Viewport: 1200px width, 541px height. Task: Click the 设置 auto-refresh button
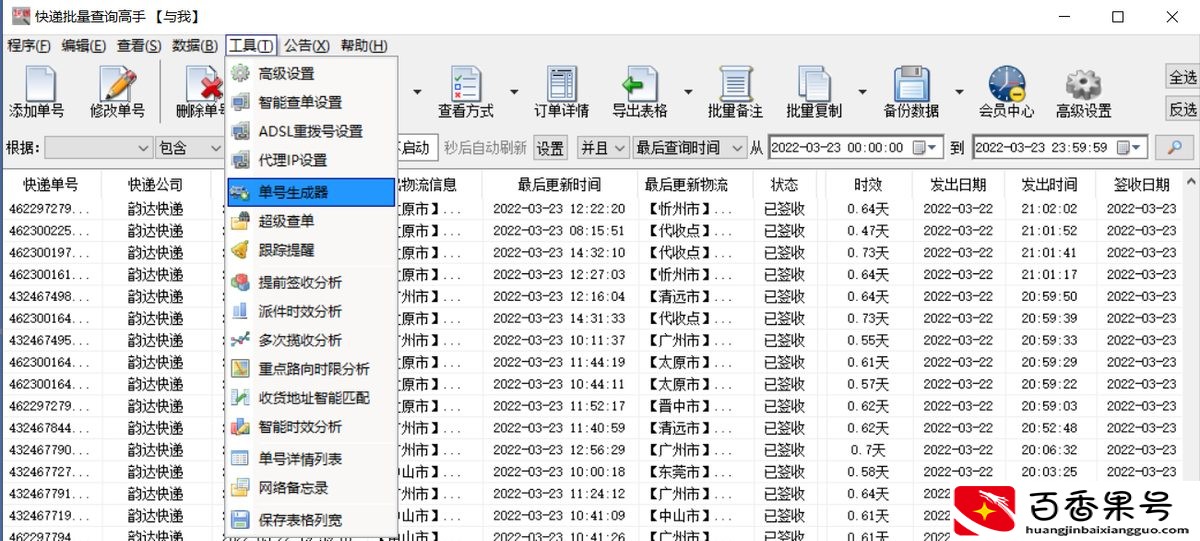(550, 148)
